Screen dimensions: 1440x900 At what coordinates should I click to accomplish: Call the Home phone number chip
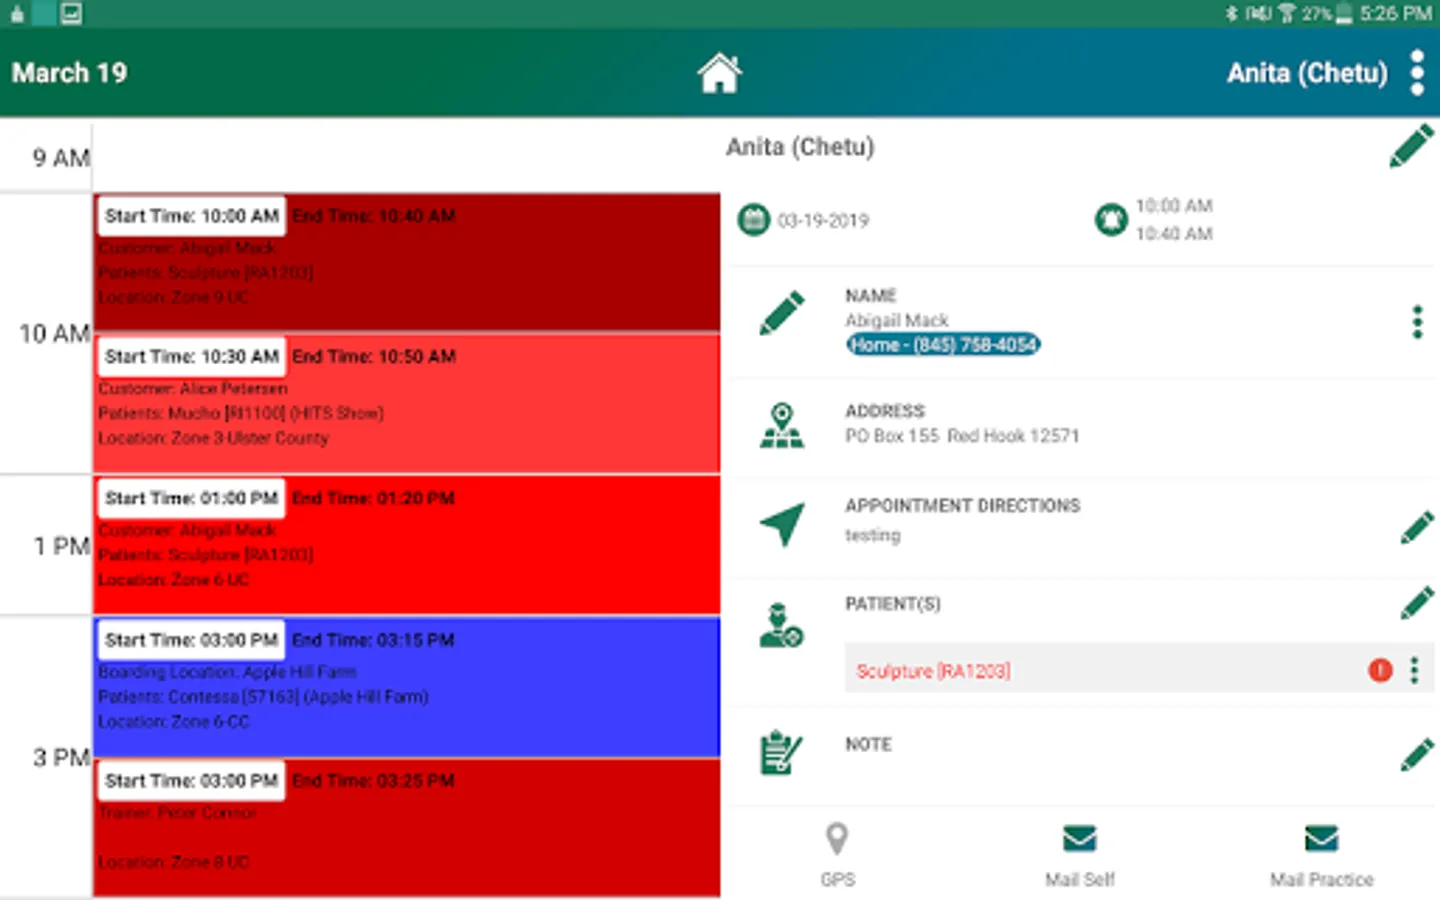(x=943, y=345)
